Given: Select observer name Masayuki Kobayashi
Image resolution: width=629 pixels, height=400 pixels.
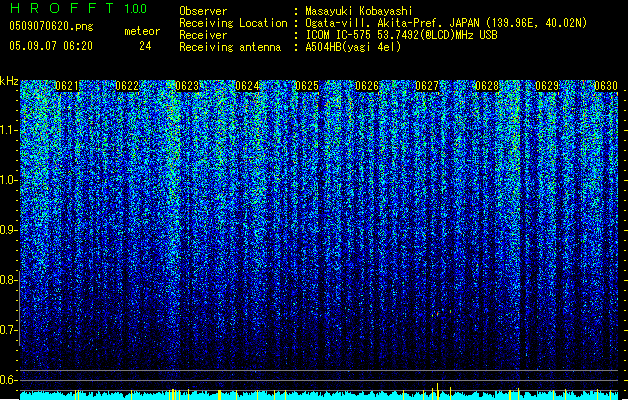Looking at the screenshot, I should [359, 11].
